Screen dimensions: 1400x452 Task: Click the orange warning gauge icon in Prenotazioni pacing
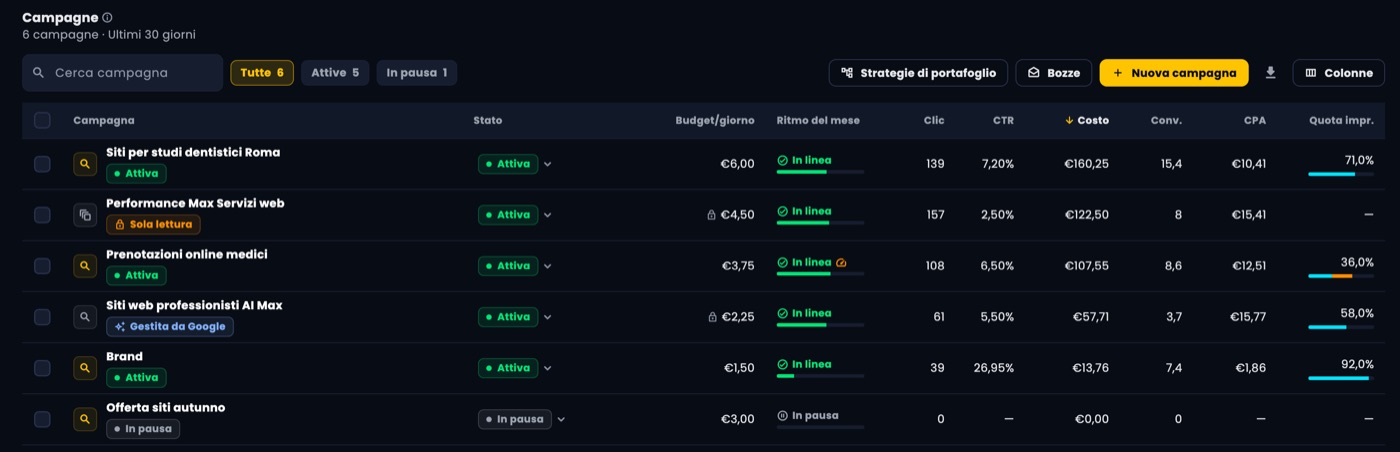click(841, 262)
